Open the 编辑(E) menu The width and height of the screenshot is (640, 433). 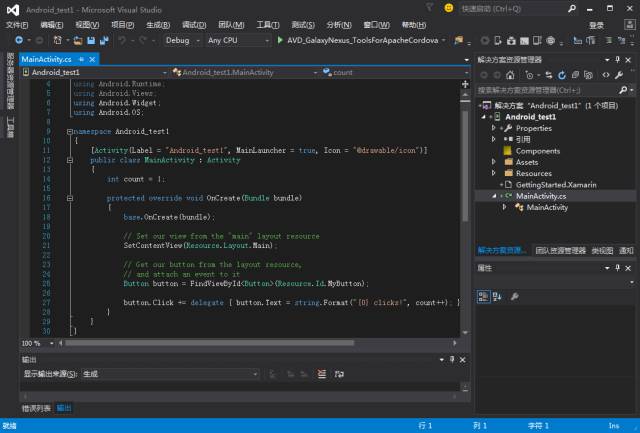click(52, 25)
